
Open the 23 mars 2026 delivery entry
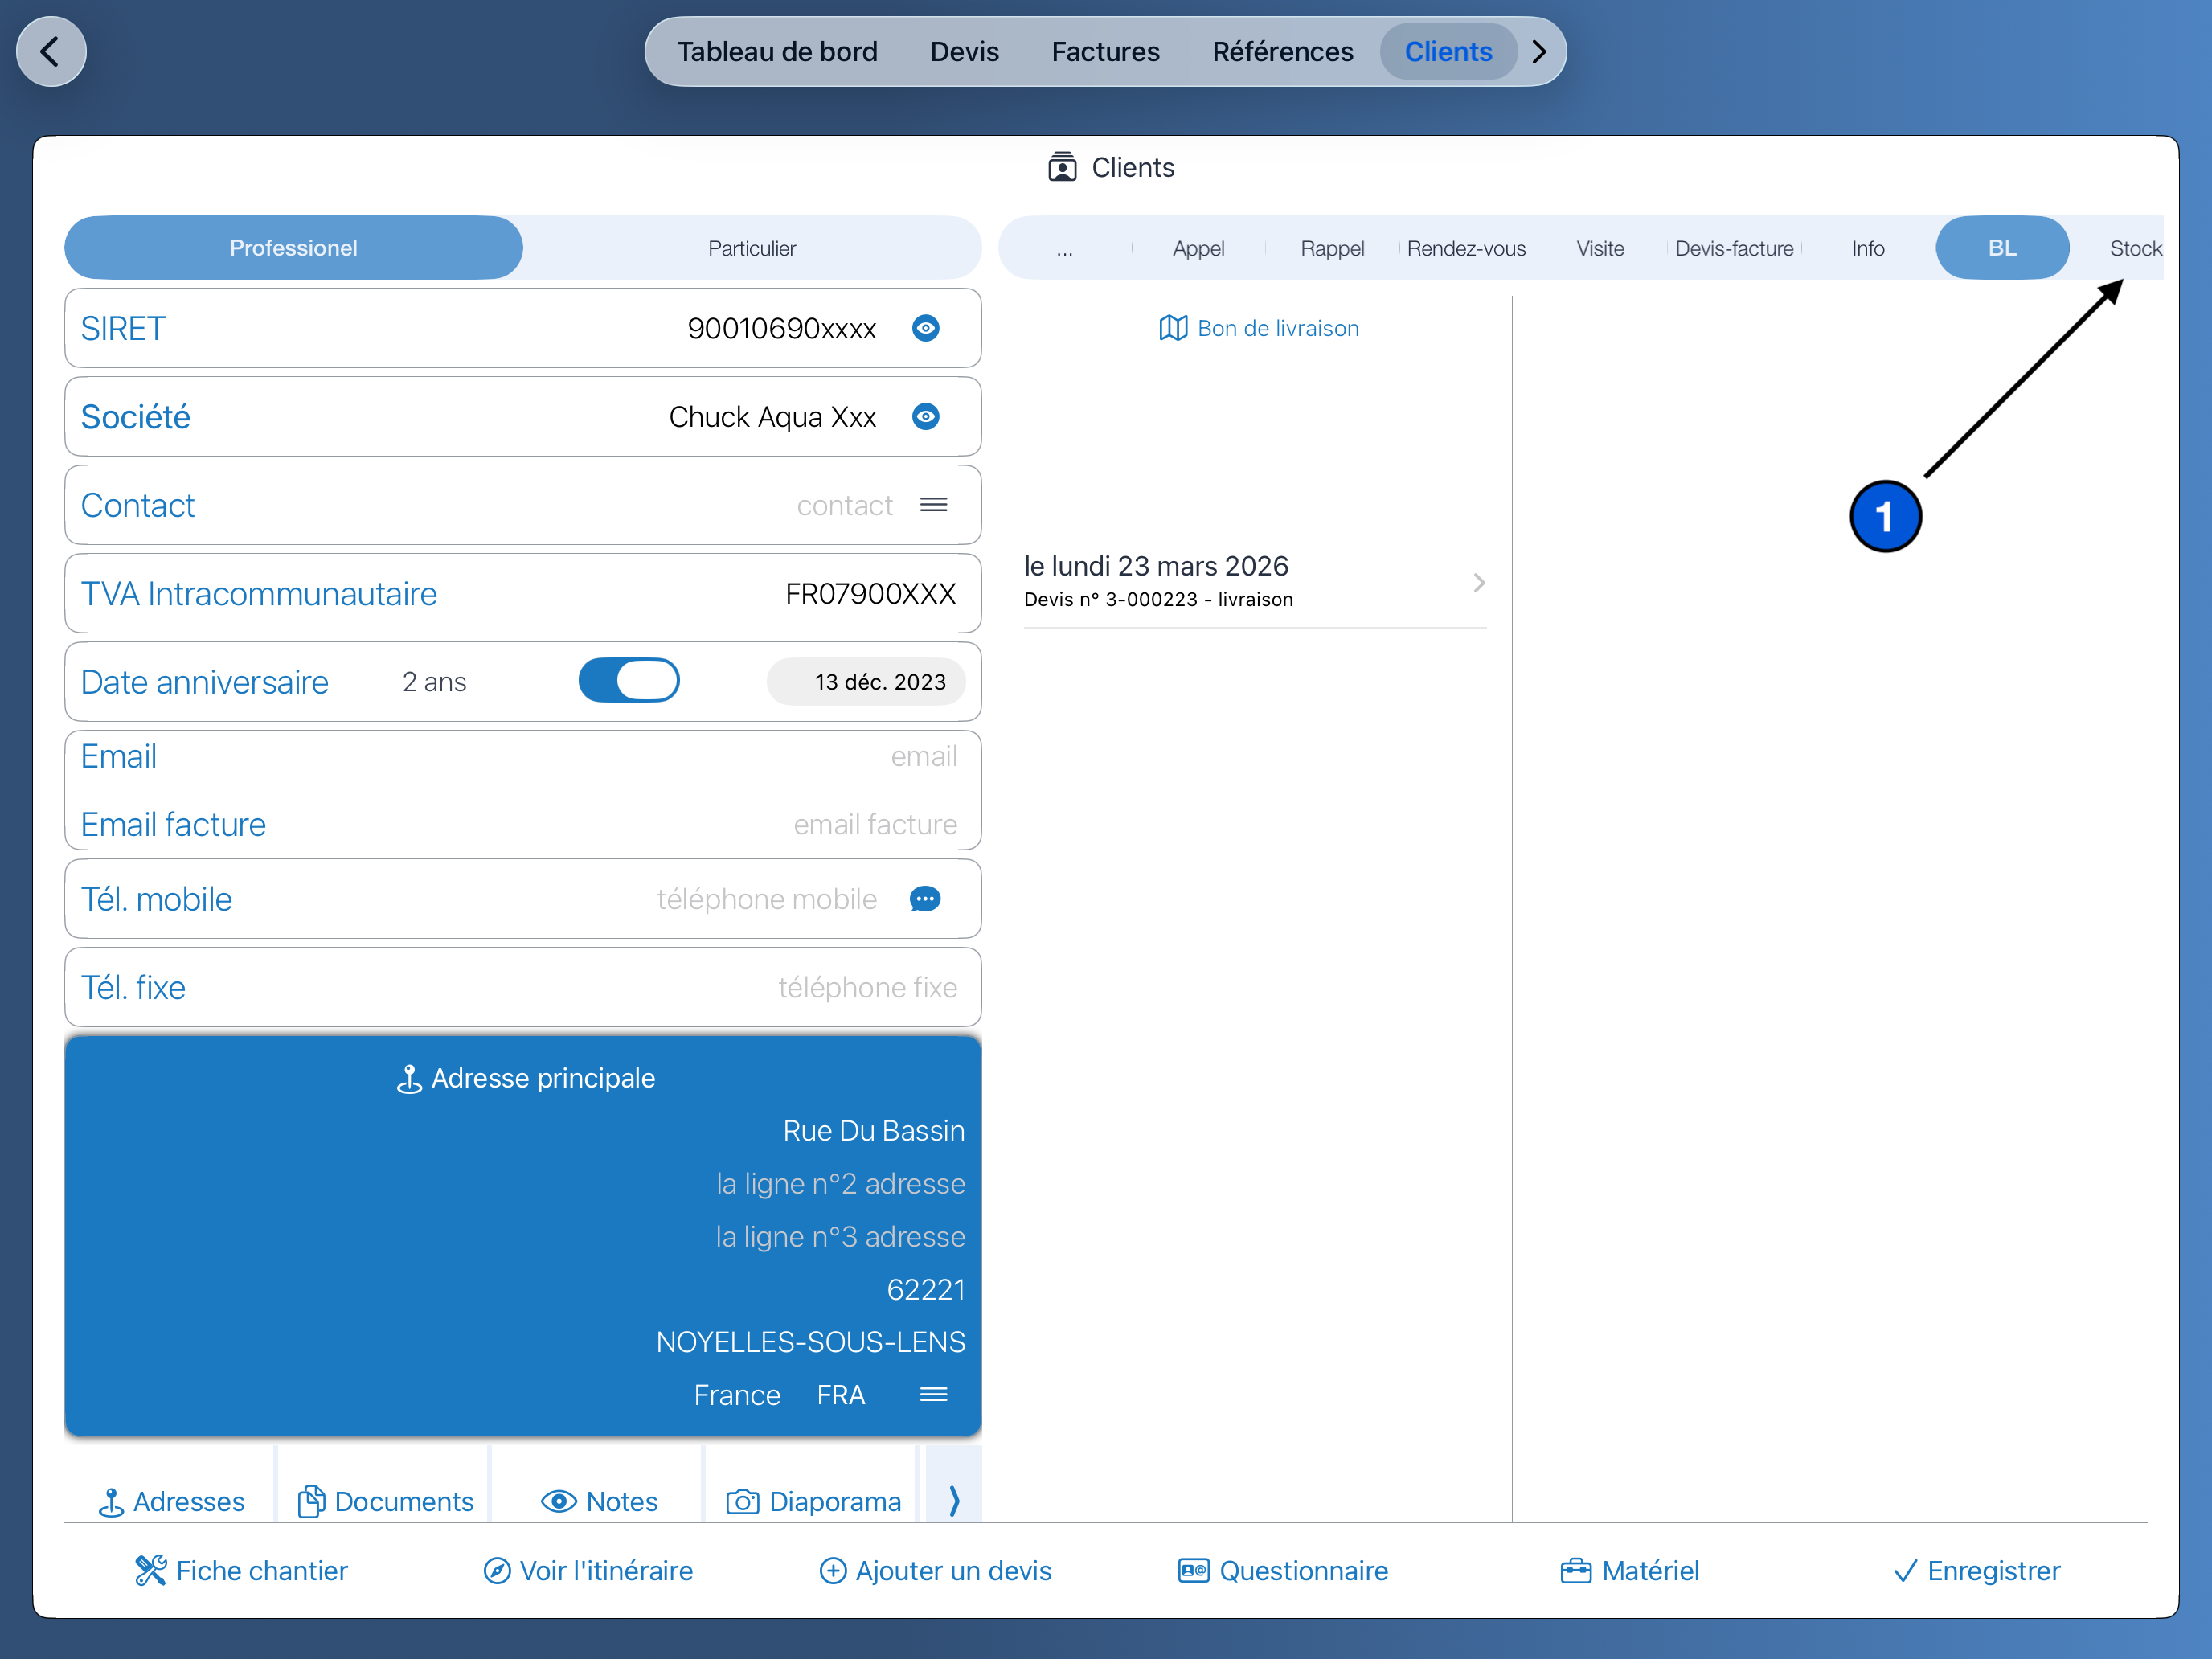(x=1254, y=581)
